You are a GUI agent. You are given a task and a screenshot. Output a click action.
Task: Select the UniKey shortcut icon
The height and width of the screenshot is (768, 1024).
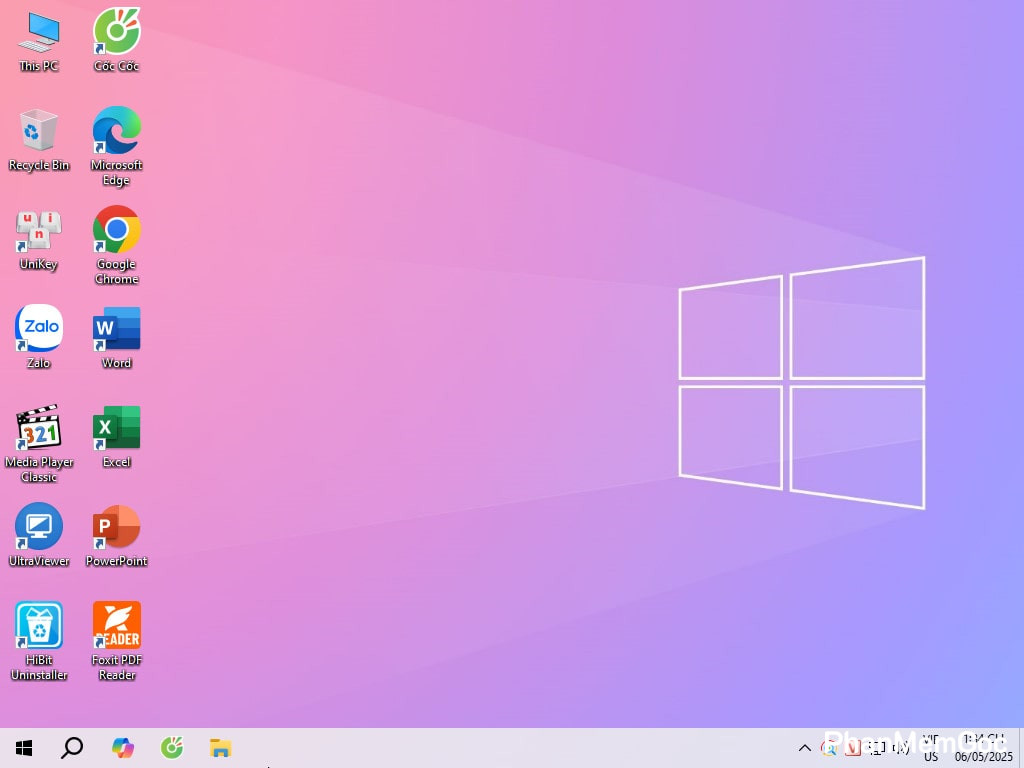coord(39,230)
